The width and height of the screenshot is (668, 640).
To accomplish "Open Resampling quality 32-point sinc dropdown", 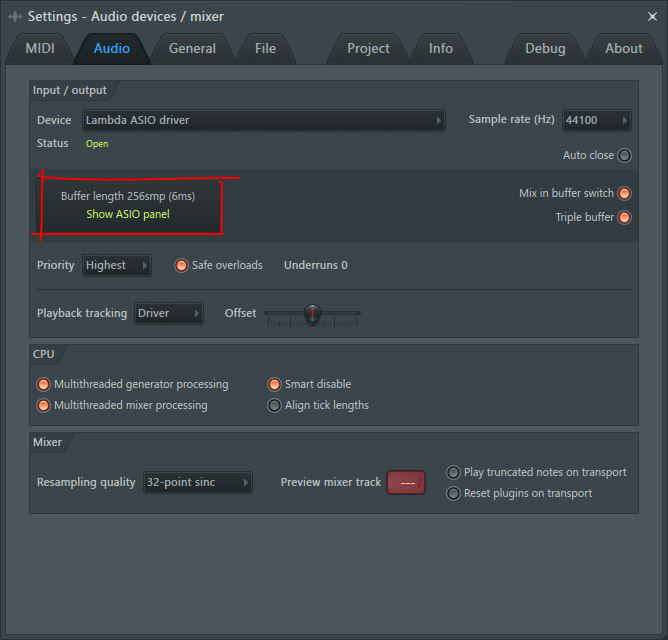I will (198, 482).
